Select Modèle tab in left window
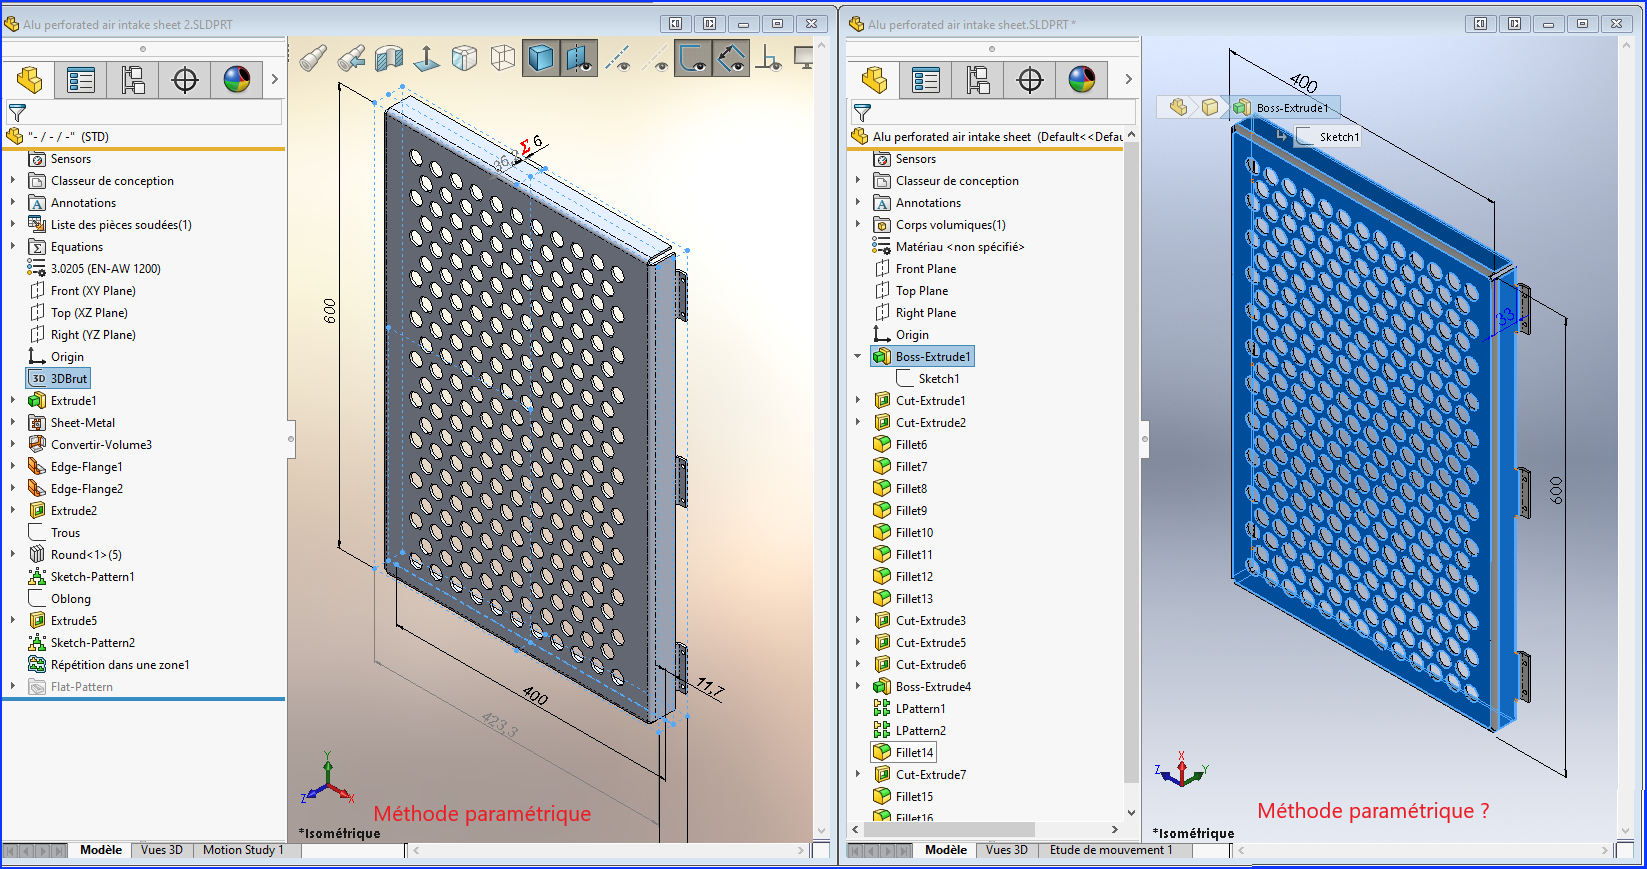The width and height of the screenshot is (1647, 869). pos(101,850)
